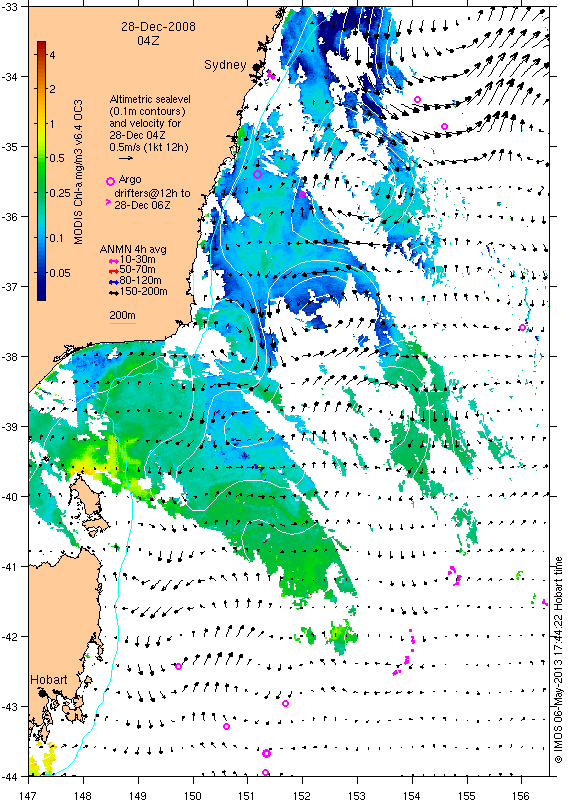Image resolution: width=570 pixels, height=800 pixels.
Task: Click colorbar tick label 0.05
Action: pyautogui.click(x=60, y=273)
